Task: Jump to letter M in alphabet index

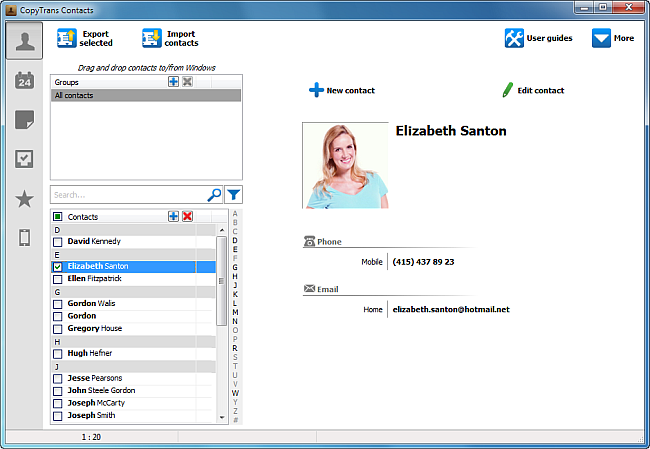Action: click(235, 312)
